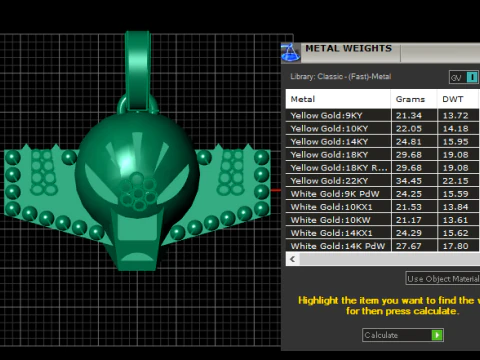The width and height of the screenshot is (480, 360).
Task: Click the 15.59 DWT value
Action: pyautogui.click(x=456, y=194)
